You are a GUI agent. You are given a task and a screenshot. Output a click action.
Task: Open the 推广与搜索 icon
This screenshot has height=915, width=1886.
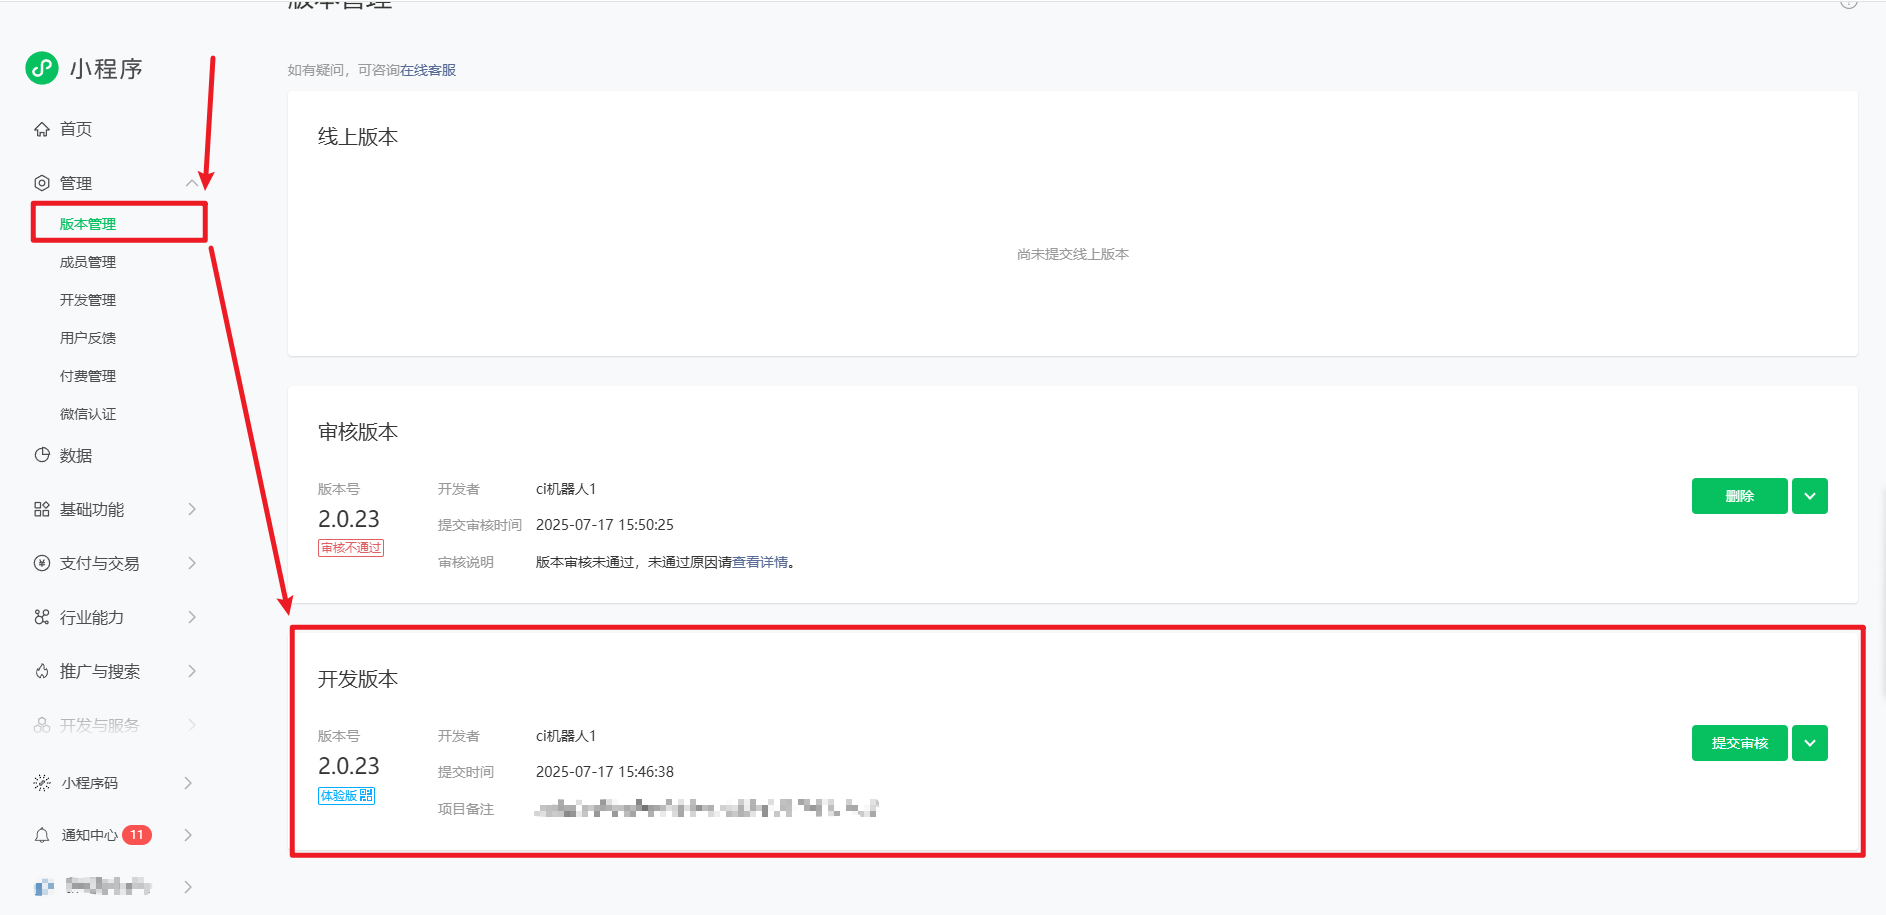click(x=41, y=671)
